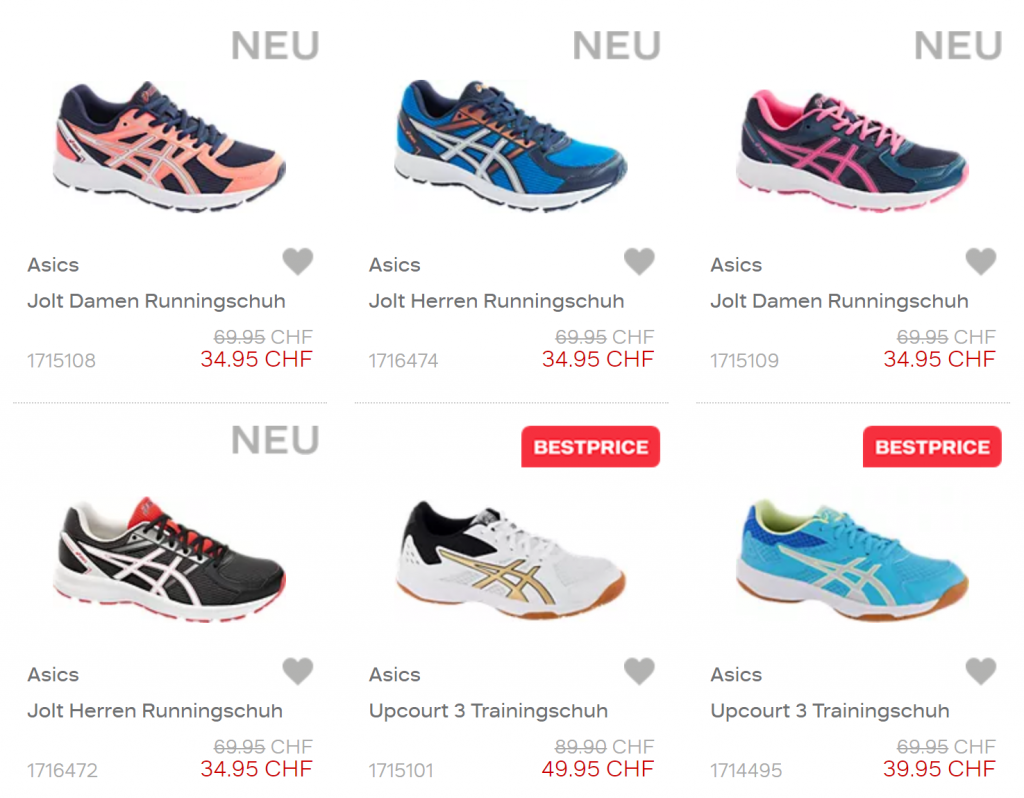Open Upcourt 3 Trainingschuh link priced 39.95 CHF
1024x798 pixels.
pos(830,711)
